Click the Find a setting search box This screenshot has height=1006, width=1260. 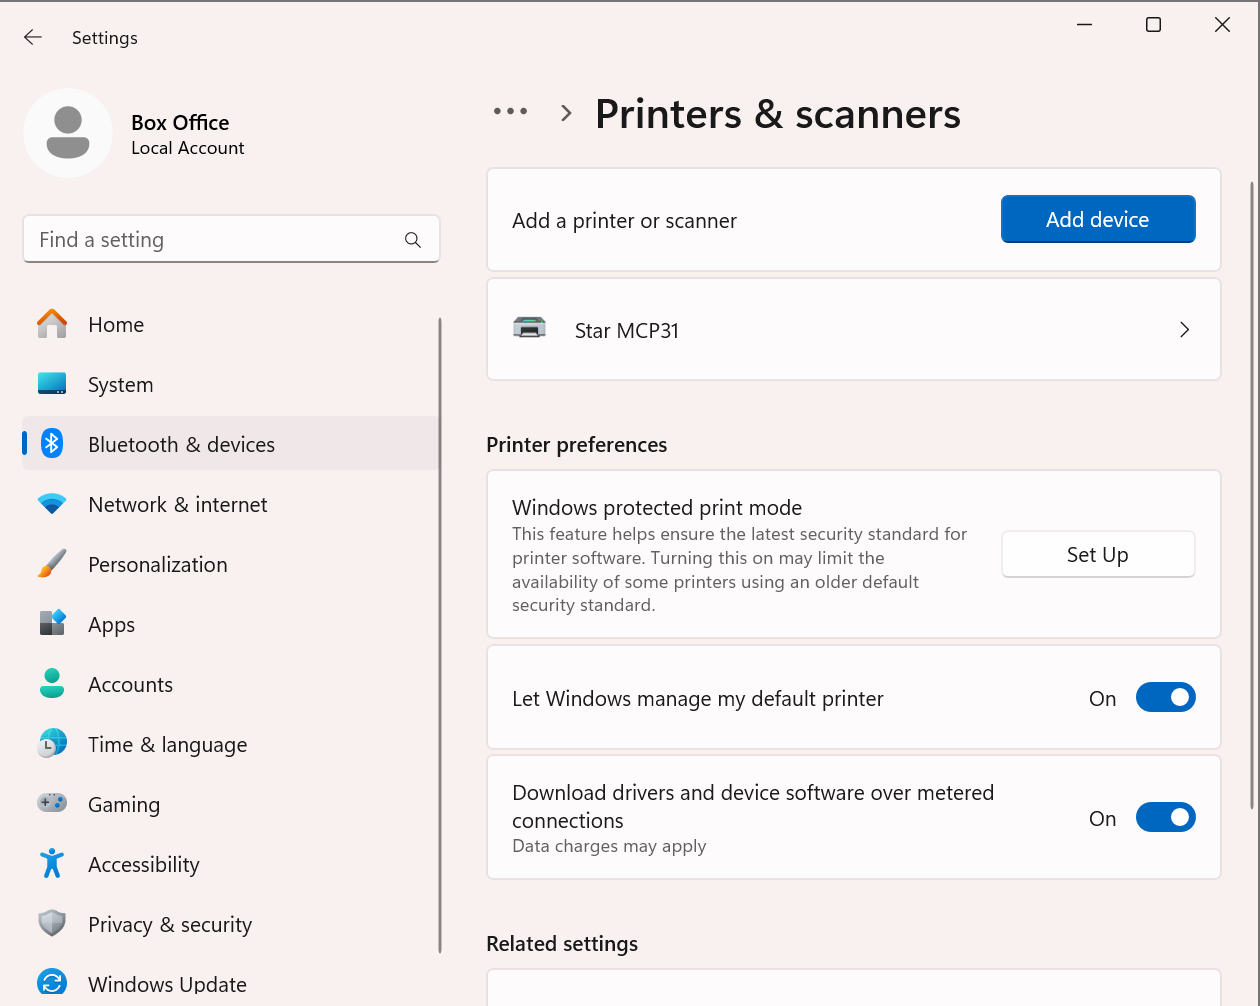coord(231,240)
